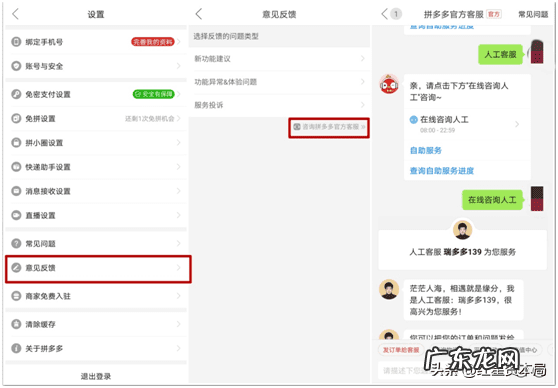Tap the 完善我的资料 red badge
This screenshot has width=558, height=388.
(153, 42)
